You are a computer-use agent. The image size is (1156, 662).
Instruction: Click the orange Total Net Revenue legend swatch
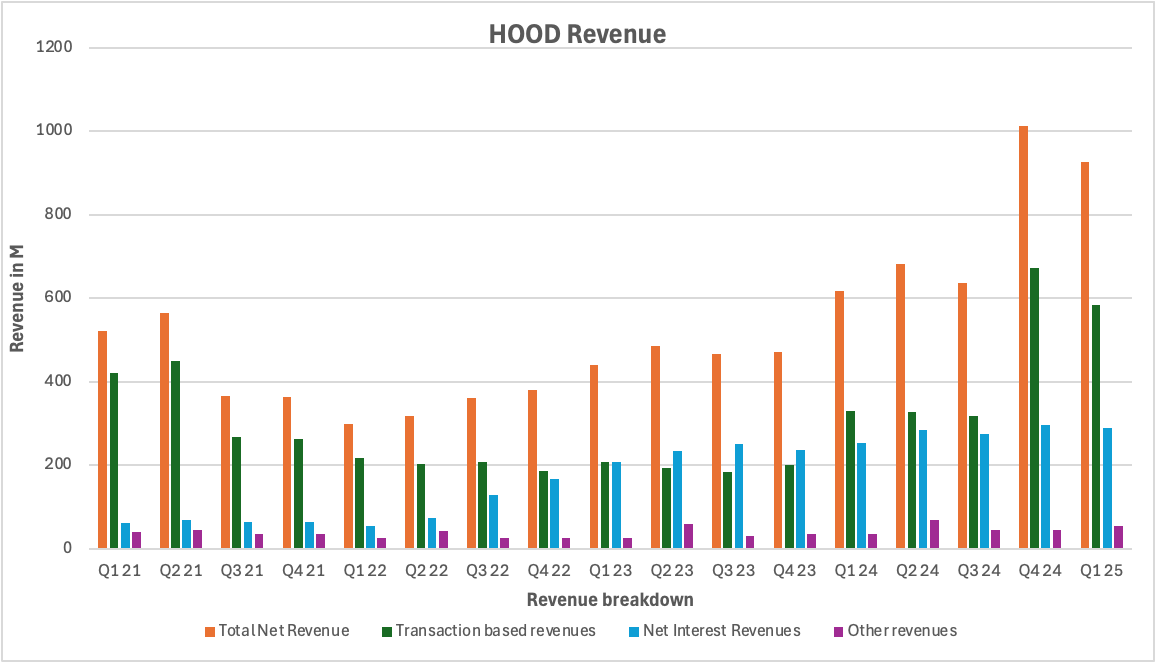click(x=210, y=632)
